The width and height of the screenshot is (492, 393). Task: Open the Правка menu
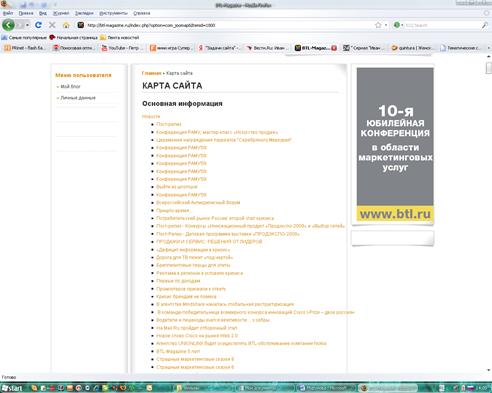pyautogui.click(x=26, y=13)
